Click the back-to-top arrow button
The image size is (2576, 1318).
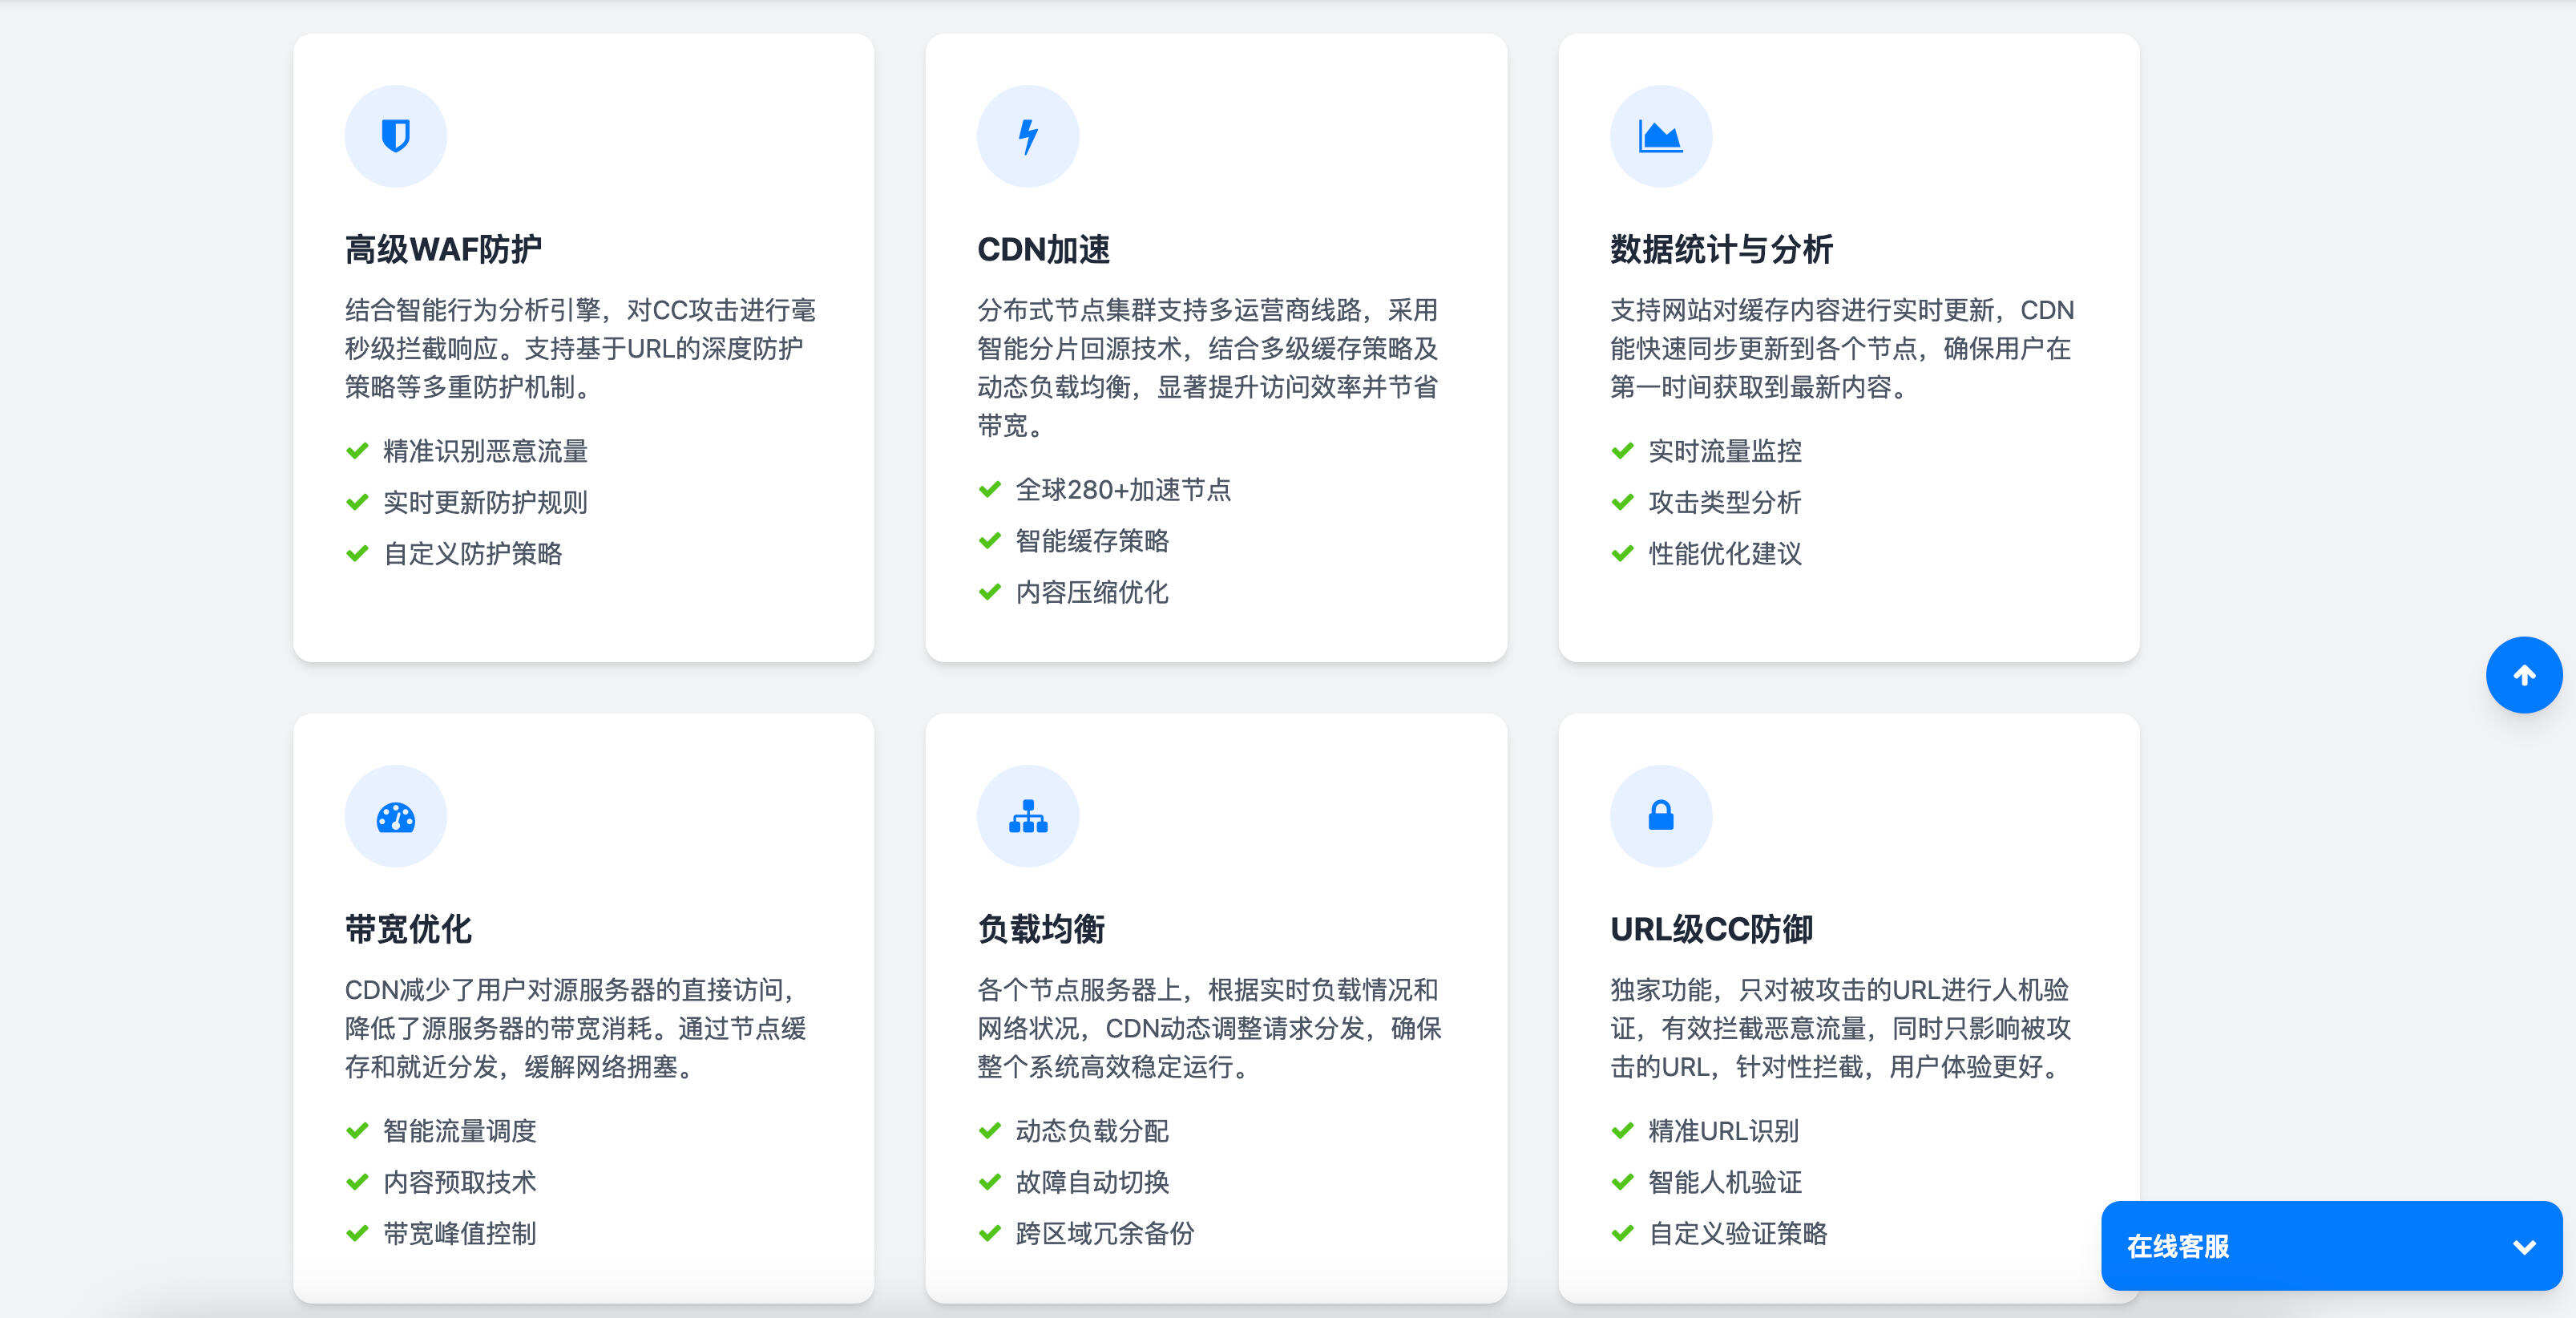coord(2523,675)
